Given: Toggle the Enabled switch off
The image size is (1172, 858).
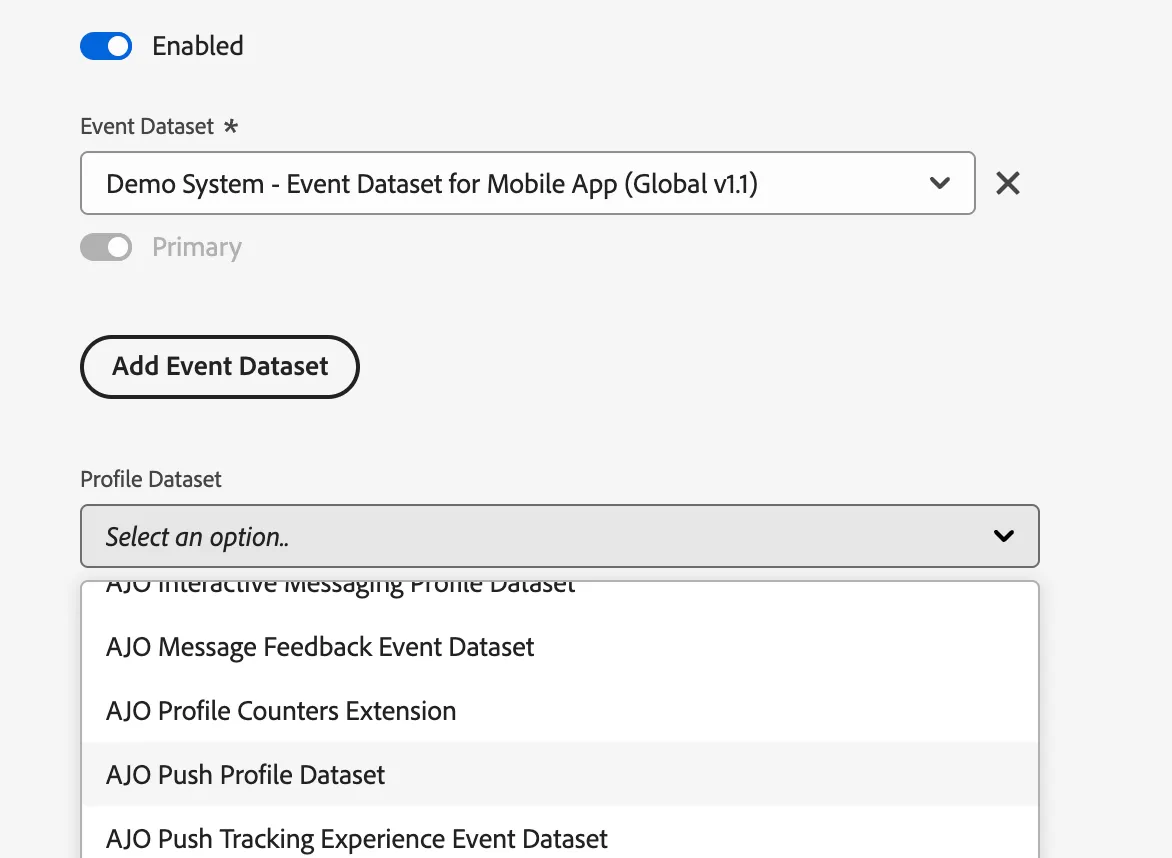Looking at the screenshot, I should click(106, 46).
